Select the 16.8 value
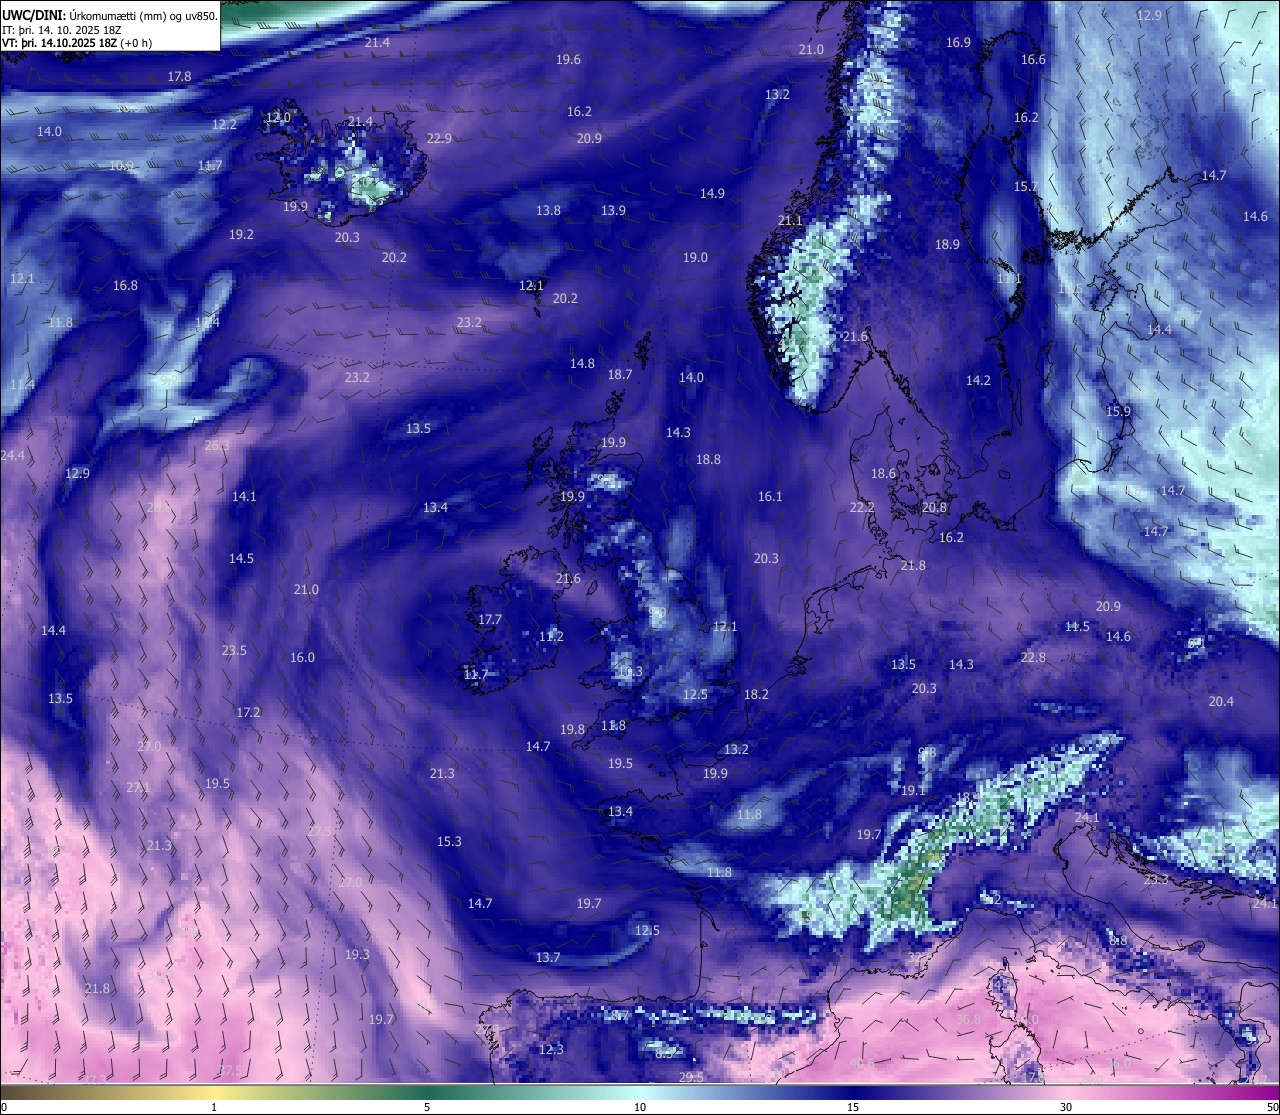Screen dimensions: 1280x1115 click(x=125, y=286)
